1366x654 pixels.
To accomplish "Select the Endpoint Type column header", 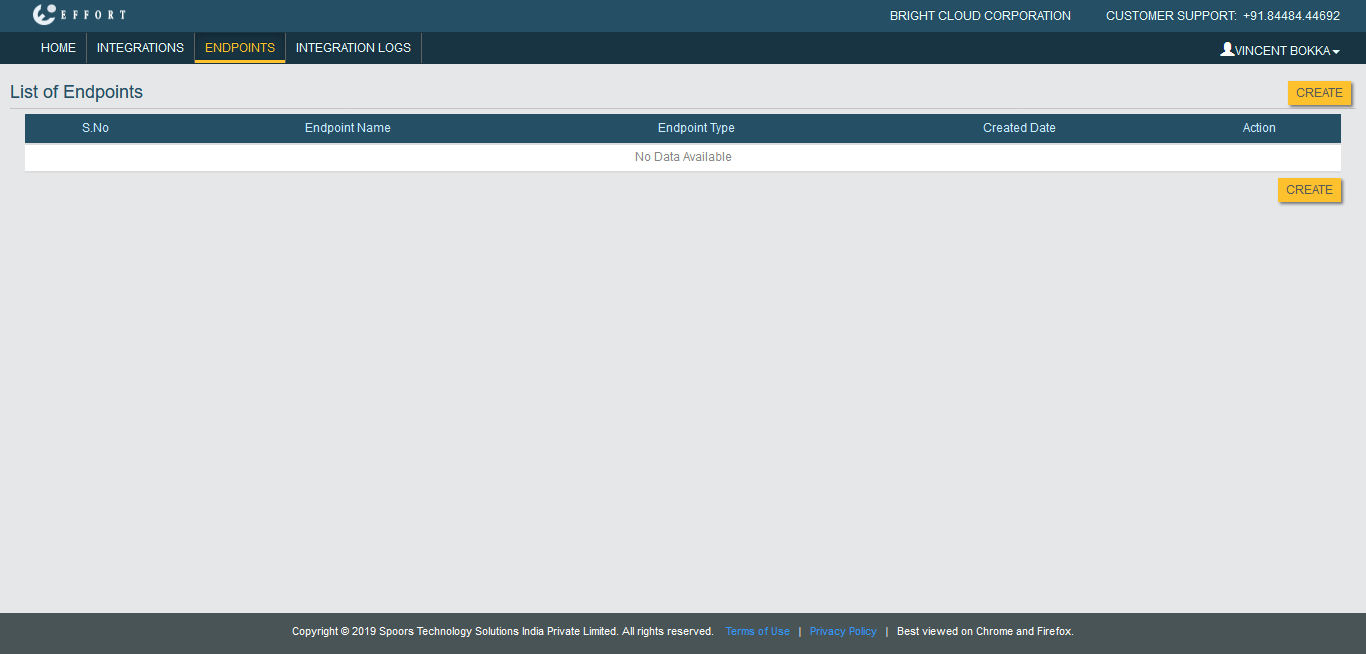I will [696, 128].
